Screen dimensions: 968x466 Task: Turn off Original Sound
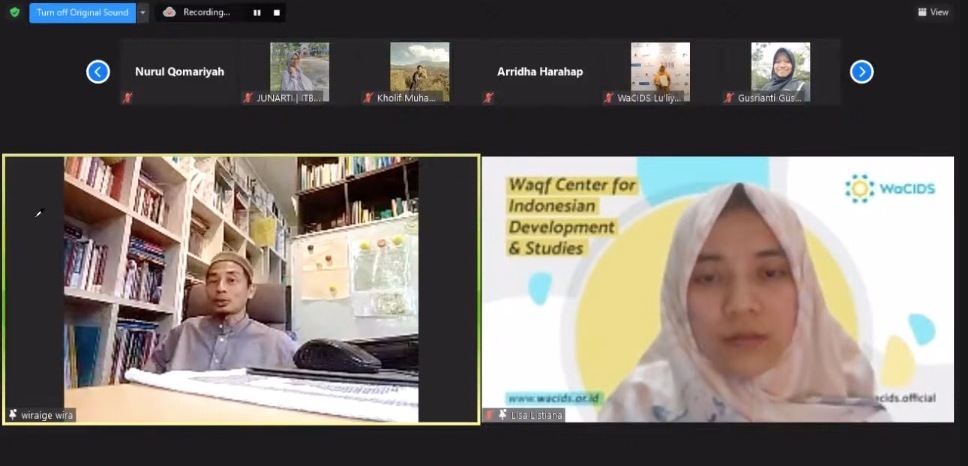tap(82, 12)
